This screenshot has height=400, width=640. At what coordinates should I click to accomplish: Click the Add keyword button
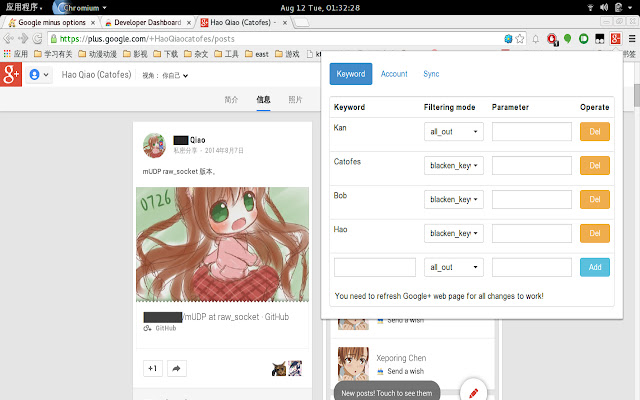coord(595,267)
